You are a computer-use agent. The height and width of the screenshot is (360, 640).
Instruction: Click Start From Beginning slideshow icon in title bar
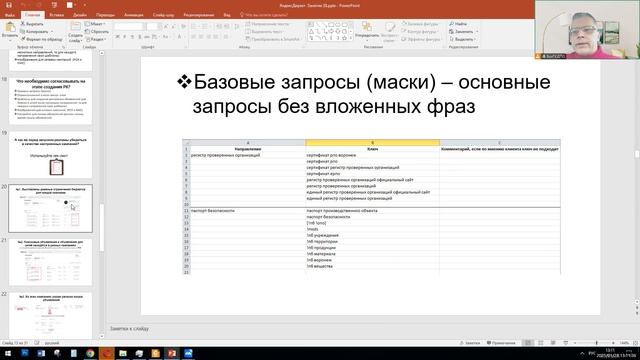click(x=54, y=5)
